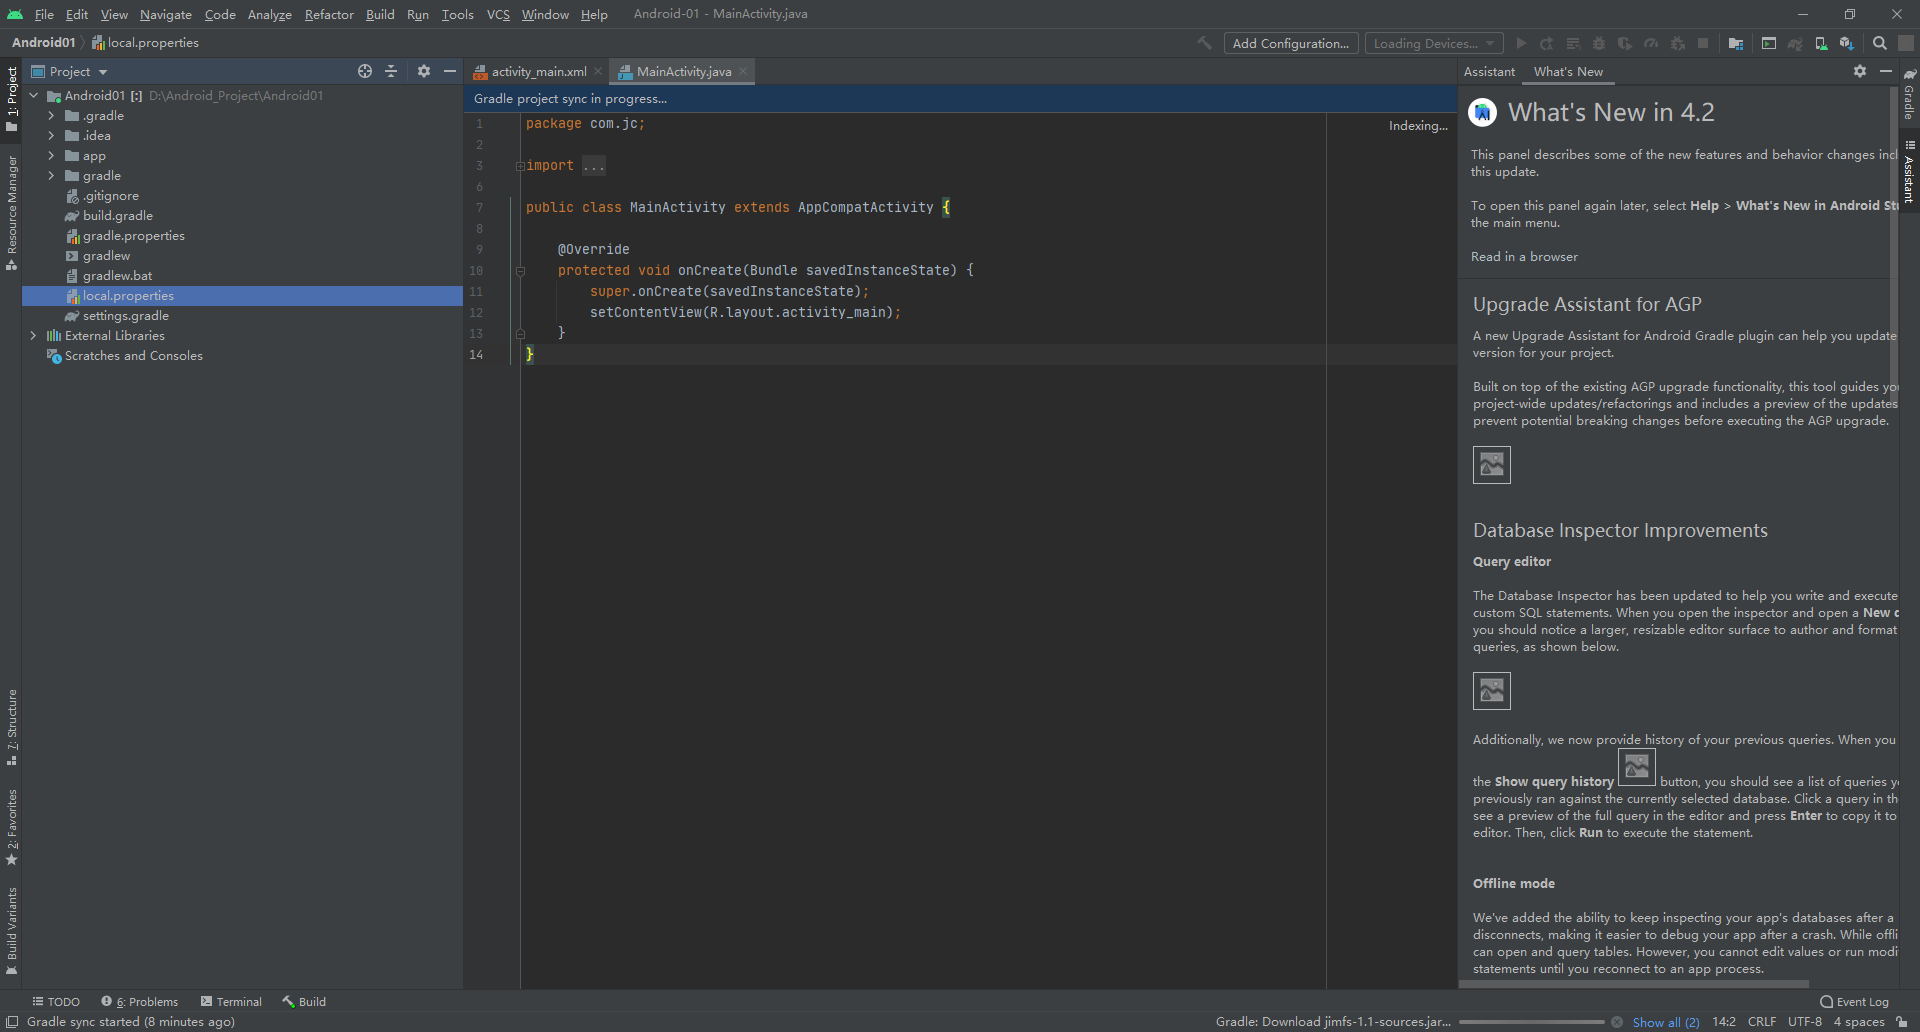Click the Add Configuration button

coord(1291,43)
